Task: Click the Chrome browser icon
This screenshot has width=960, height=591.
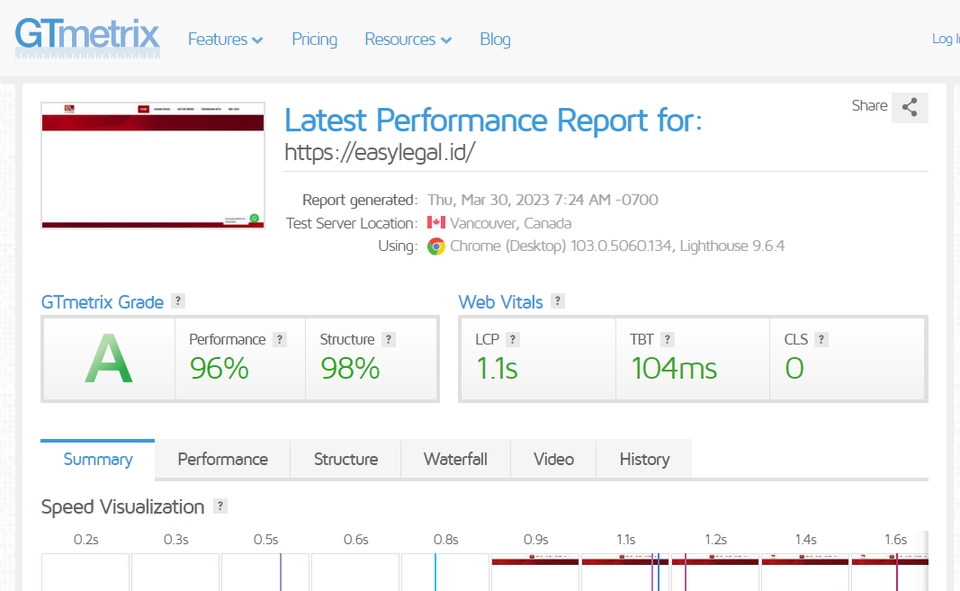Action: 434,246
